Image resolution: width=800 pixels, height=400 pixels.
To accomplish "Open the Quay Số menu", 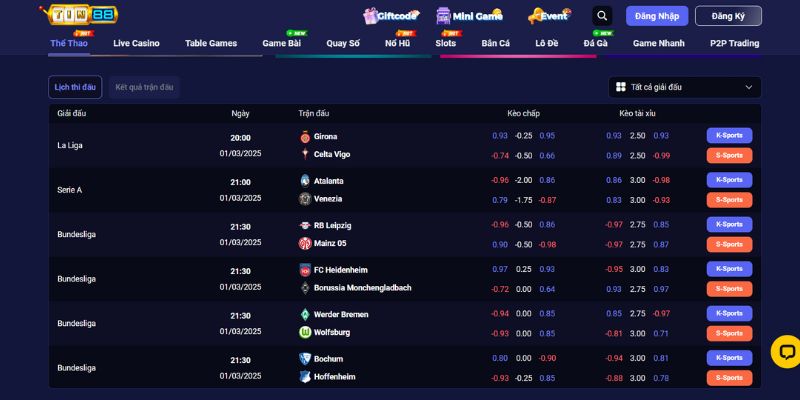I will (x=343, y=43).
